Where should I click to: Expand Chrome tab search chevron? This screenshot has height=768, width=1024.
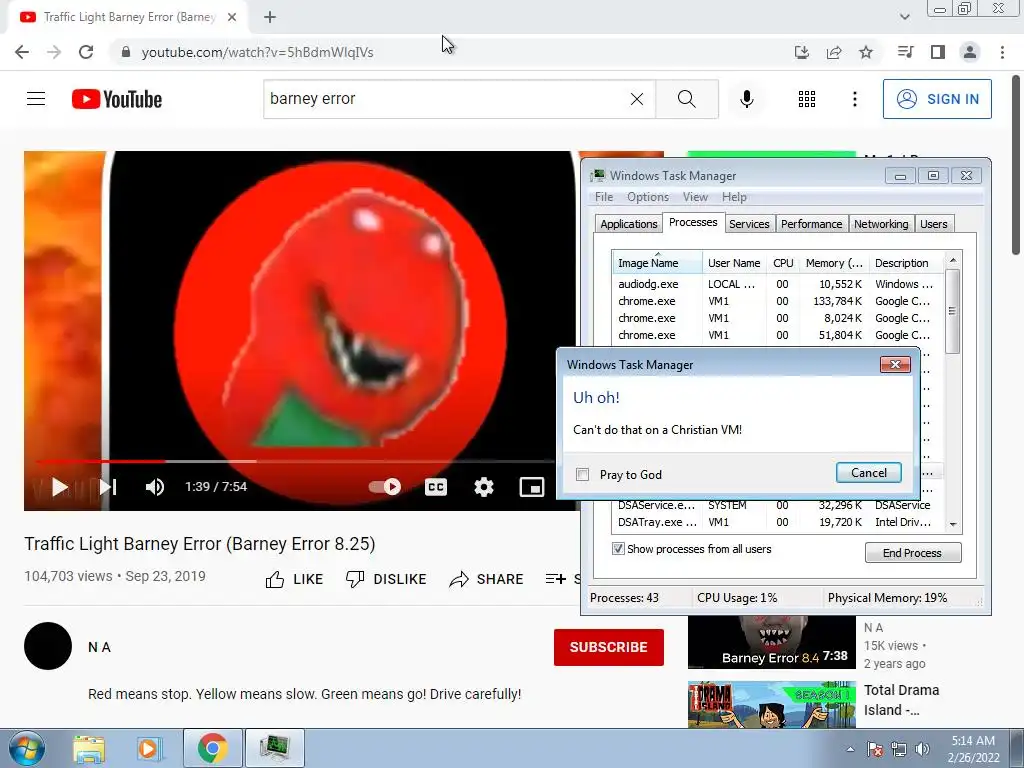[904, 17]
